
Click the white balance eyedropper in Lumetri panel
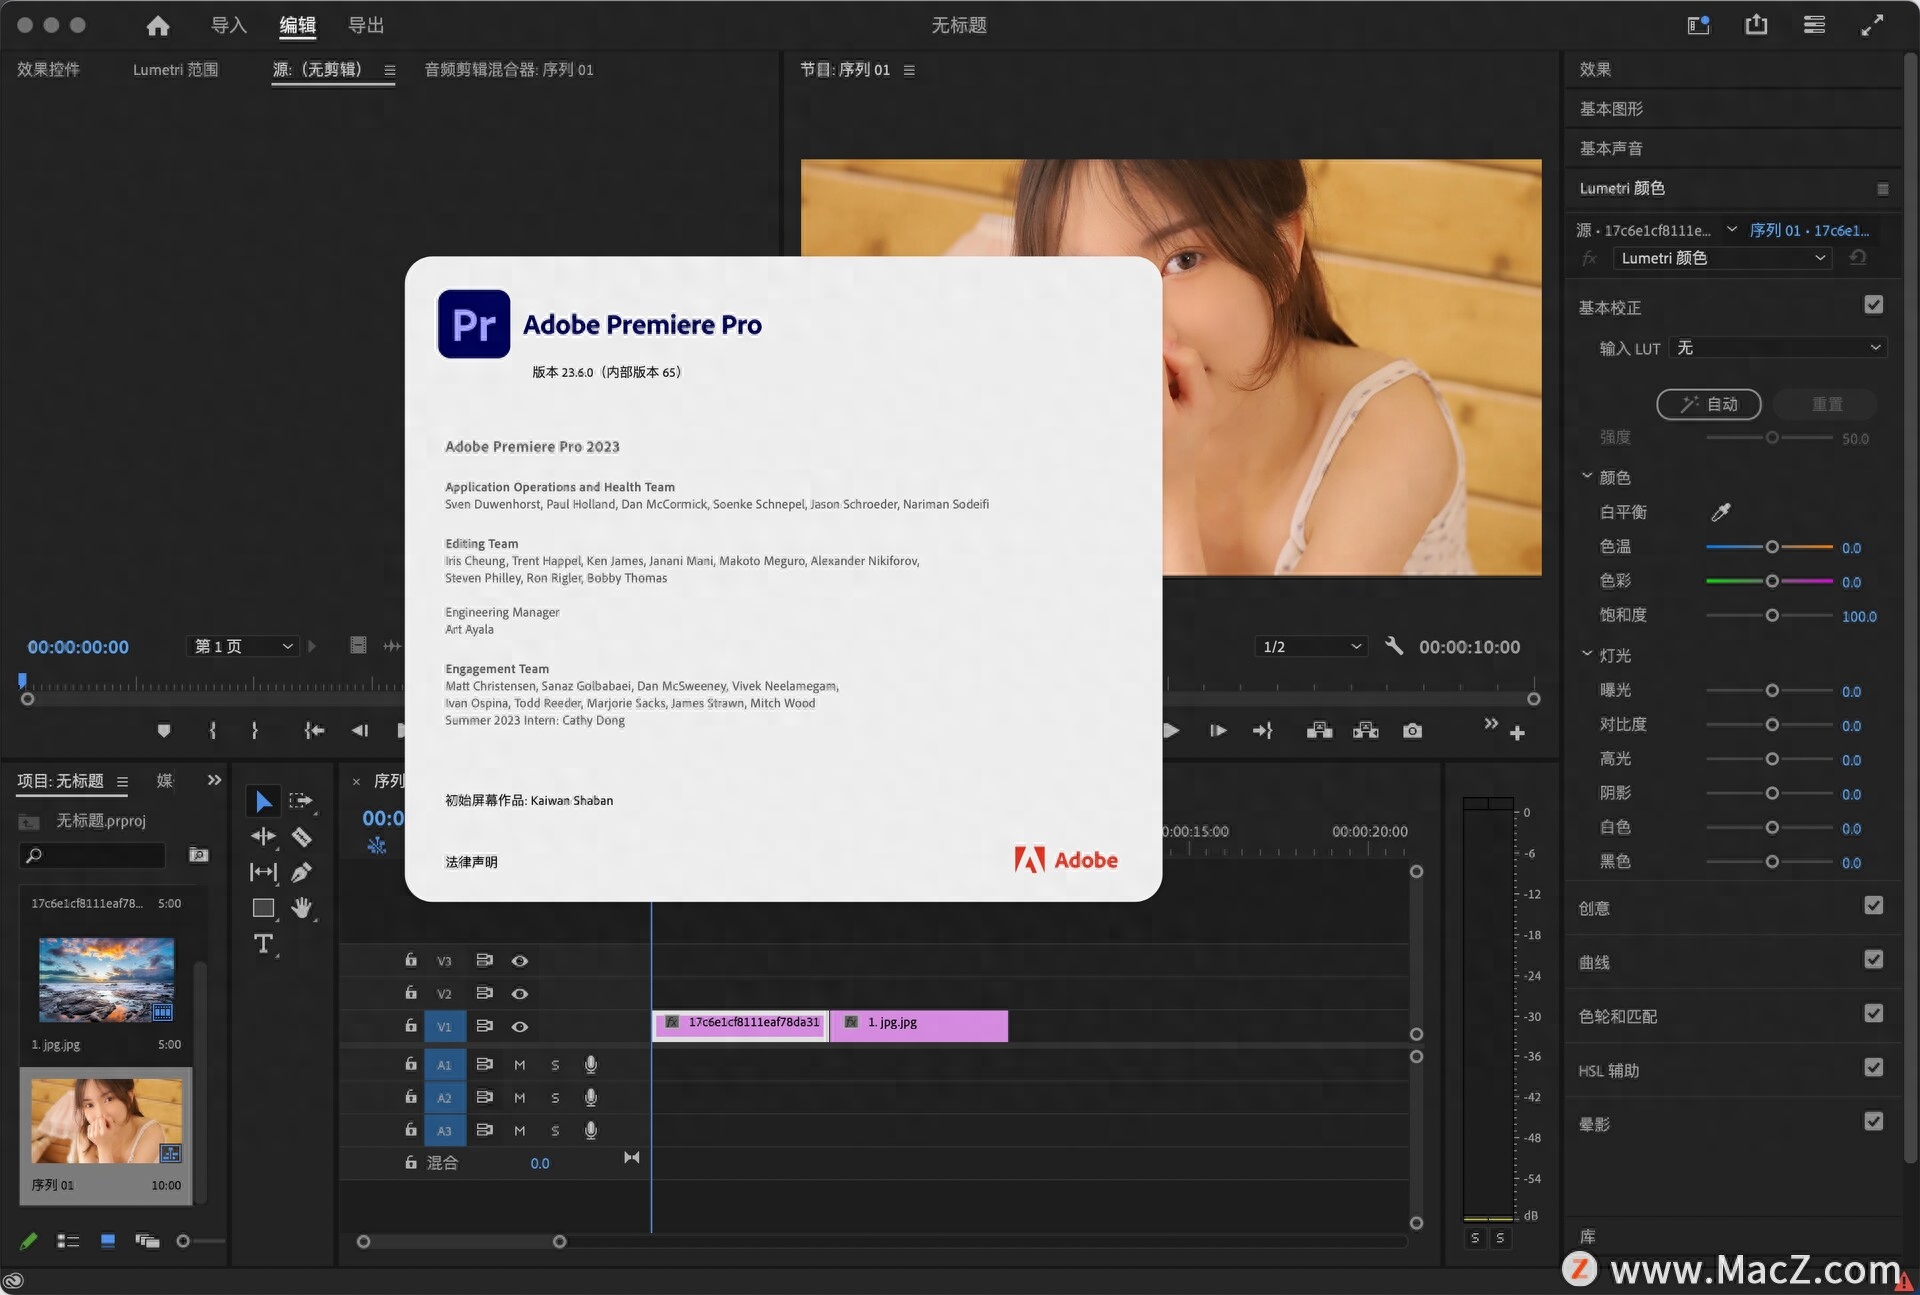click(1722, 512)
